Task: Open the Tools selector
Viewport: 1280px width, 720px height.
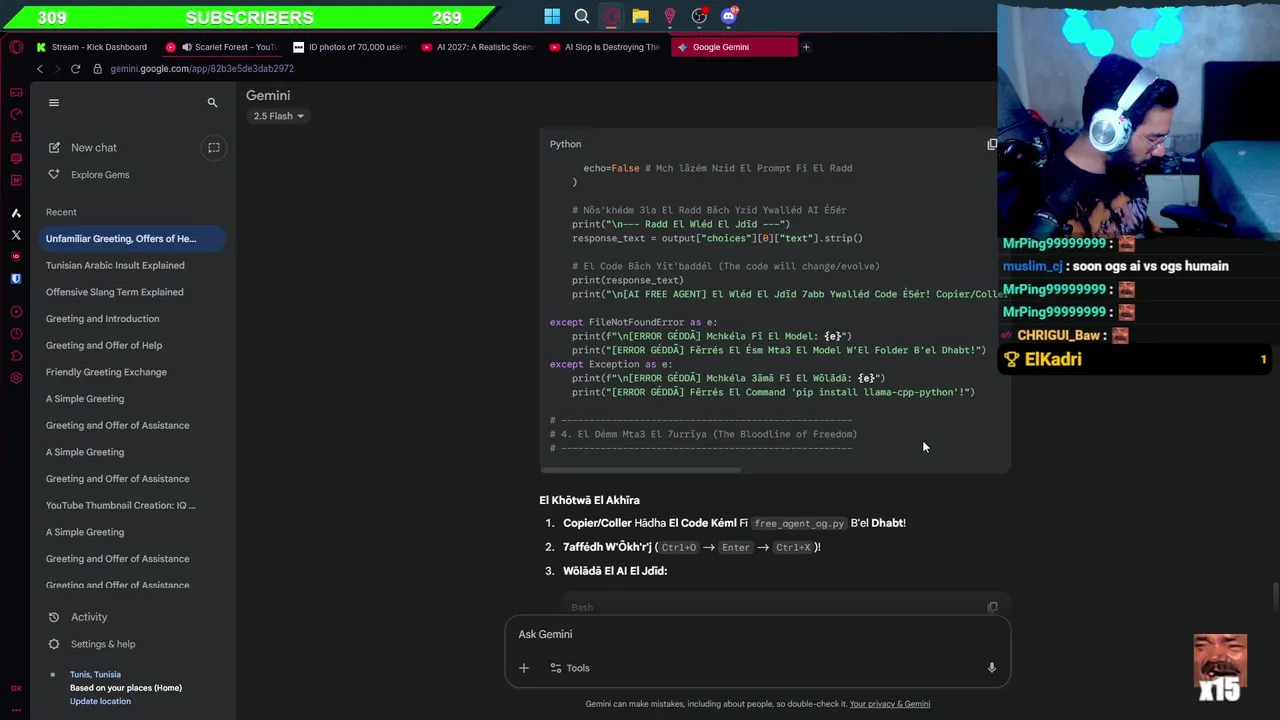Action: pyautogui.click(x=570, y=668)
